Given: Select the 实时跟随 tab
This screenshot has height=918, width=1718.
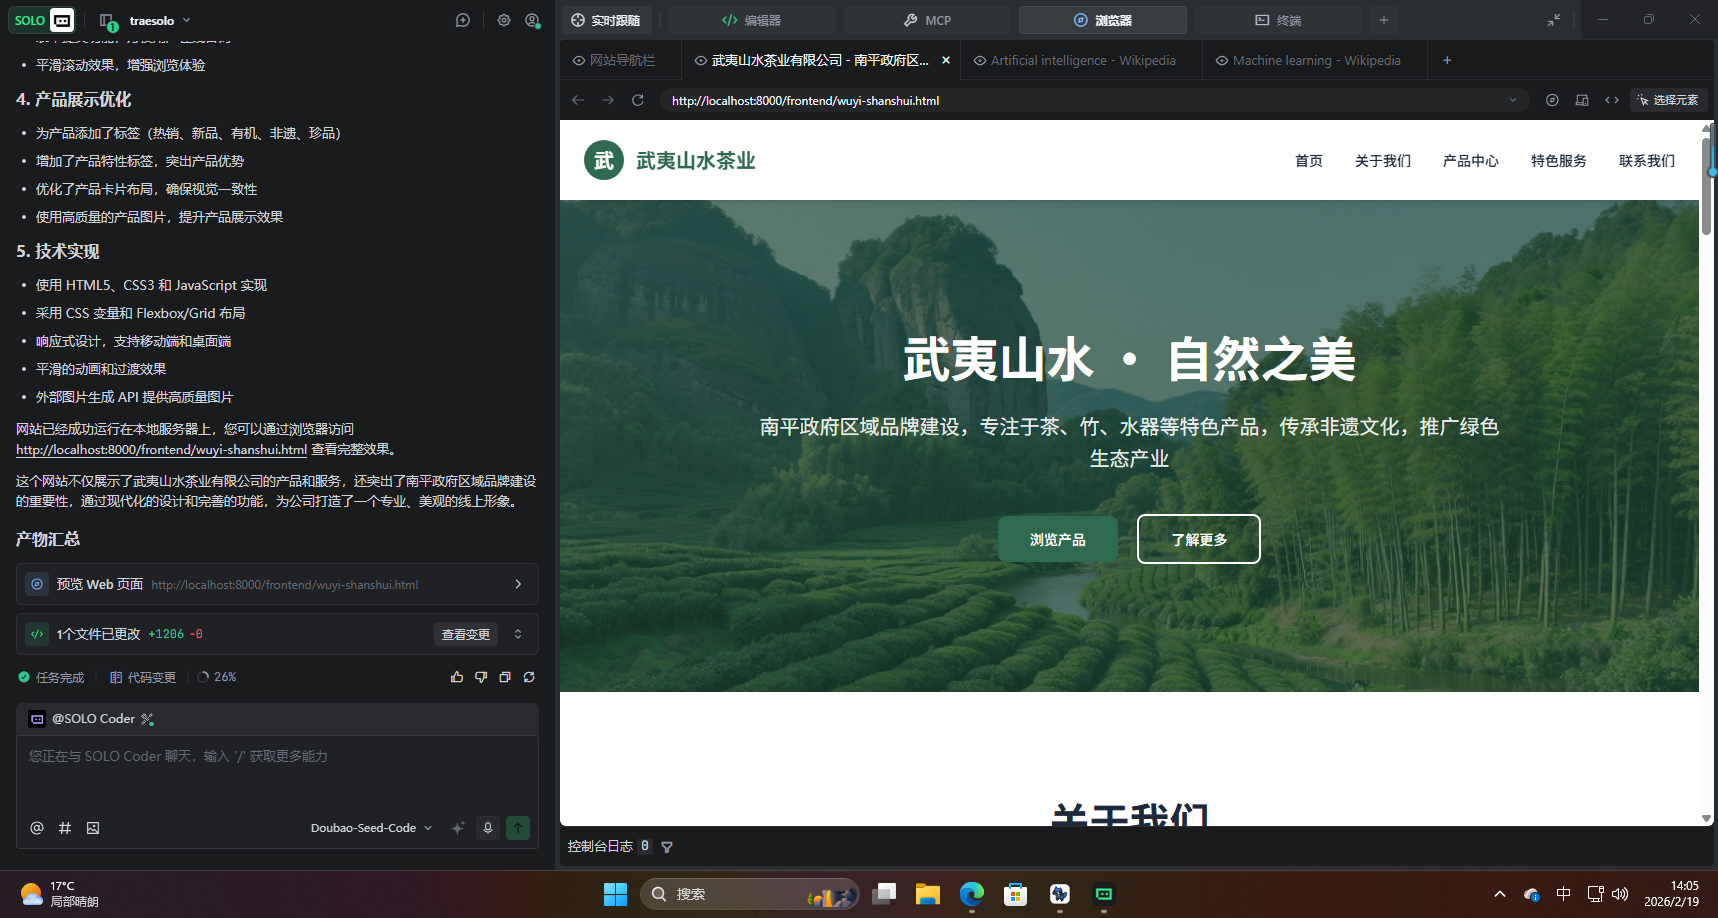Looking at the screenshot, I should tap(607, 19).
